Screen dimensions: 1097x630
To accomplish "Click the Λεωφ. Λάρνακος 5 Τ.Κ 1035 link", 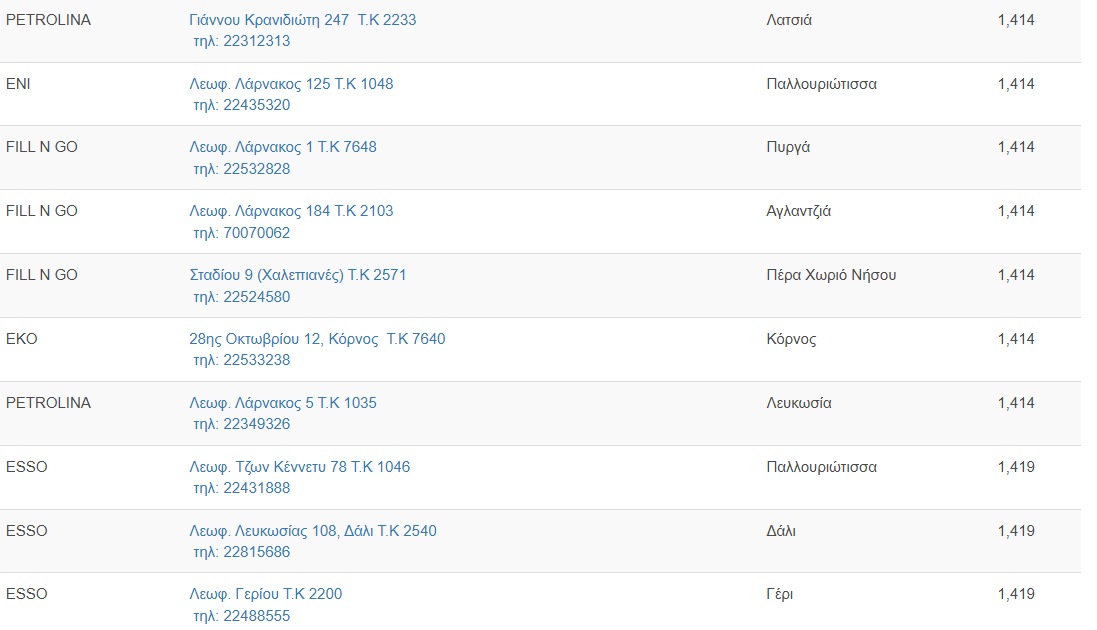I will (x=283, y=403).
